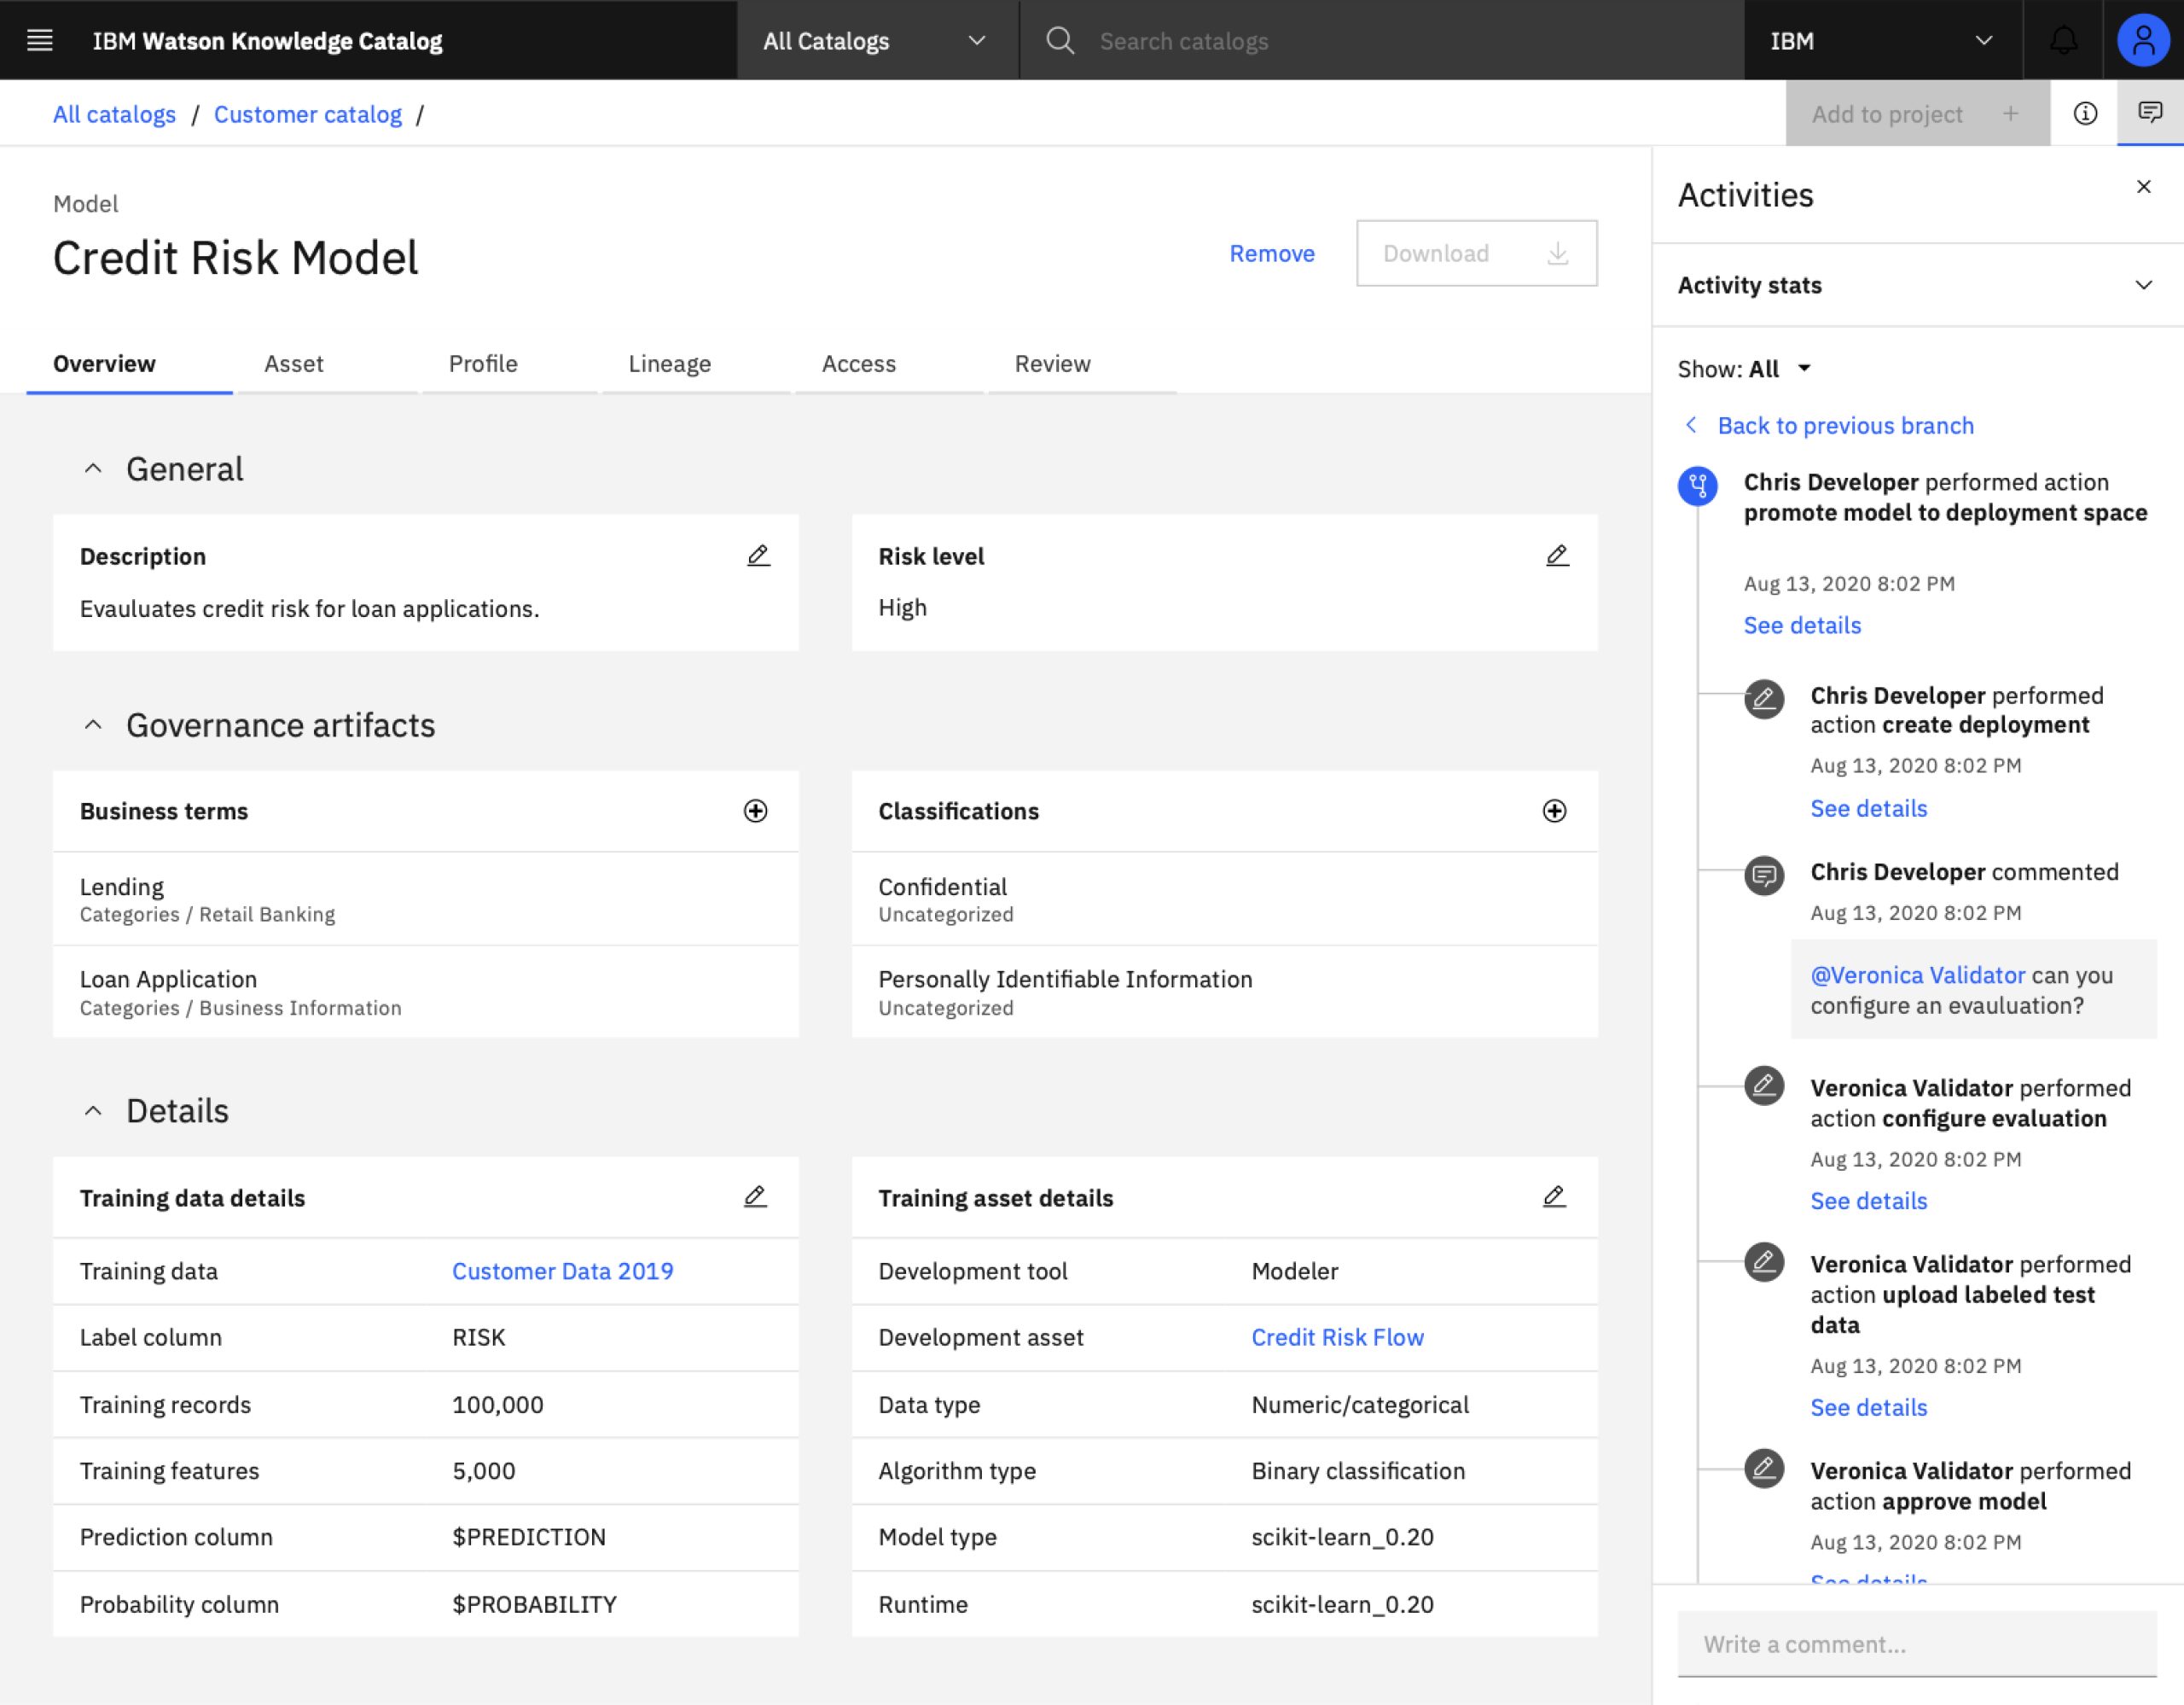Viewport: 2184px width, 1705px height.
Task: Add a classification plus icon
Action: coord(1554,811)
